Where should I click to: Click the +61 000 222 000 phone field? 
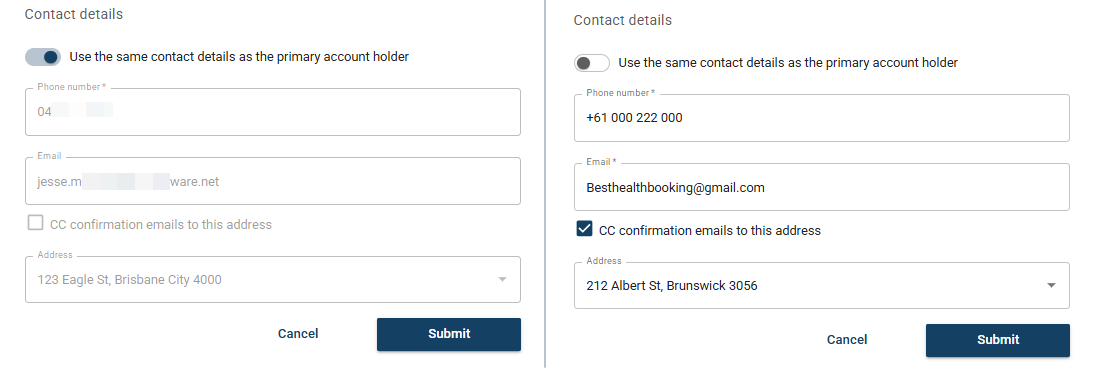(822, 118)
